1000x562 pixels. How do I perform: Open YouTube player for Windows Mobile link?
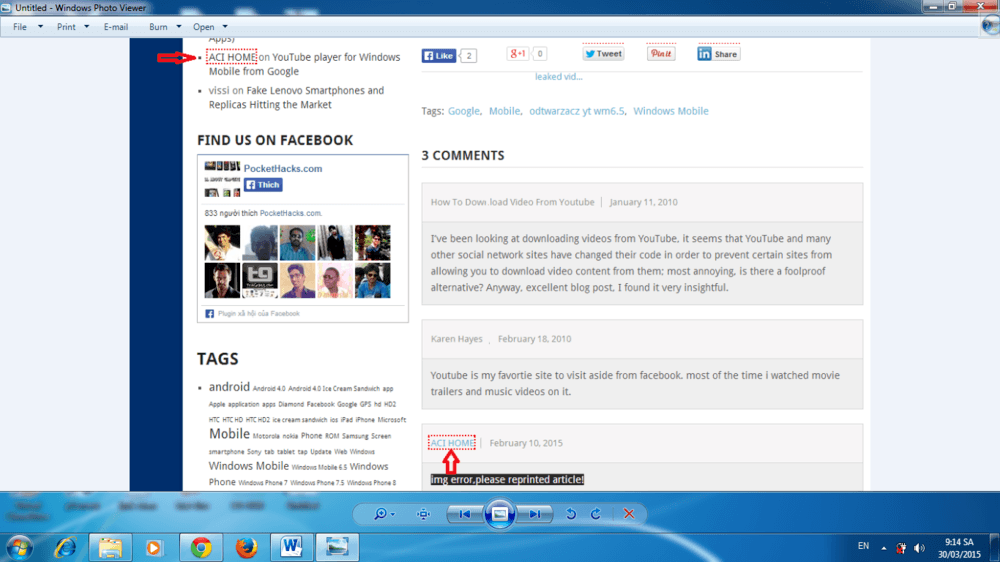click(305, 64)
